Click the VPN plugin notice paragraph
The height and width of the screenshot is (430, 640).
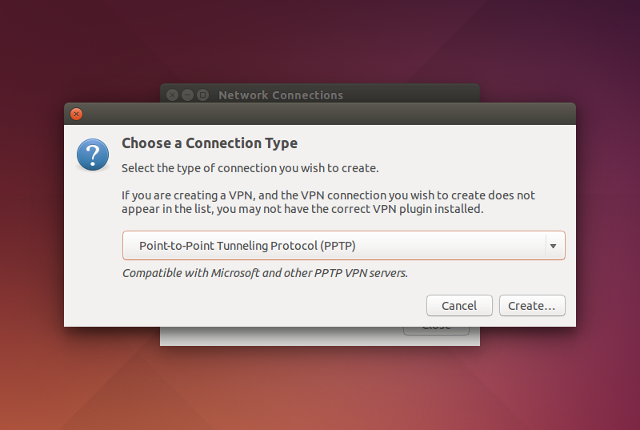328,202
